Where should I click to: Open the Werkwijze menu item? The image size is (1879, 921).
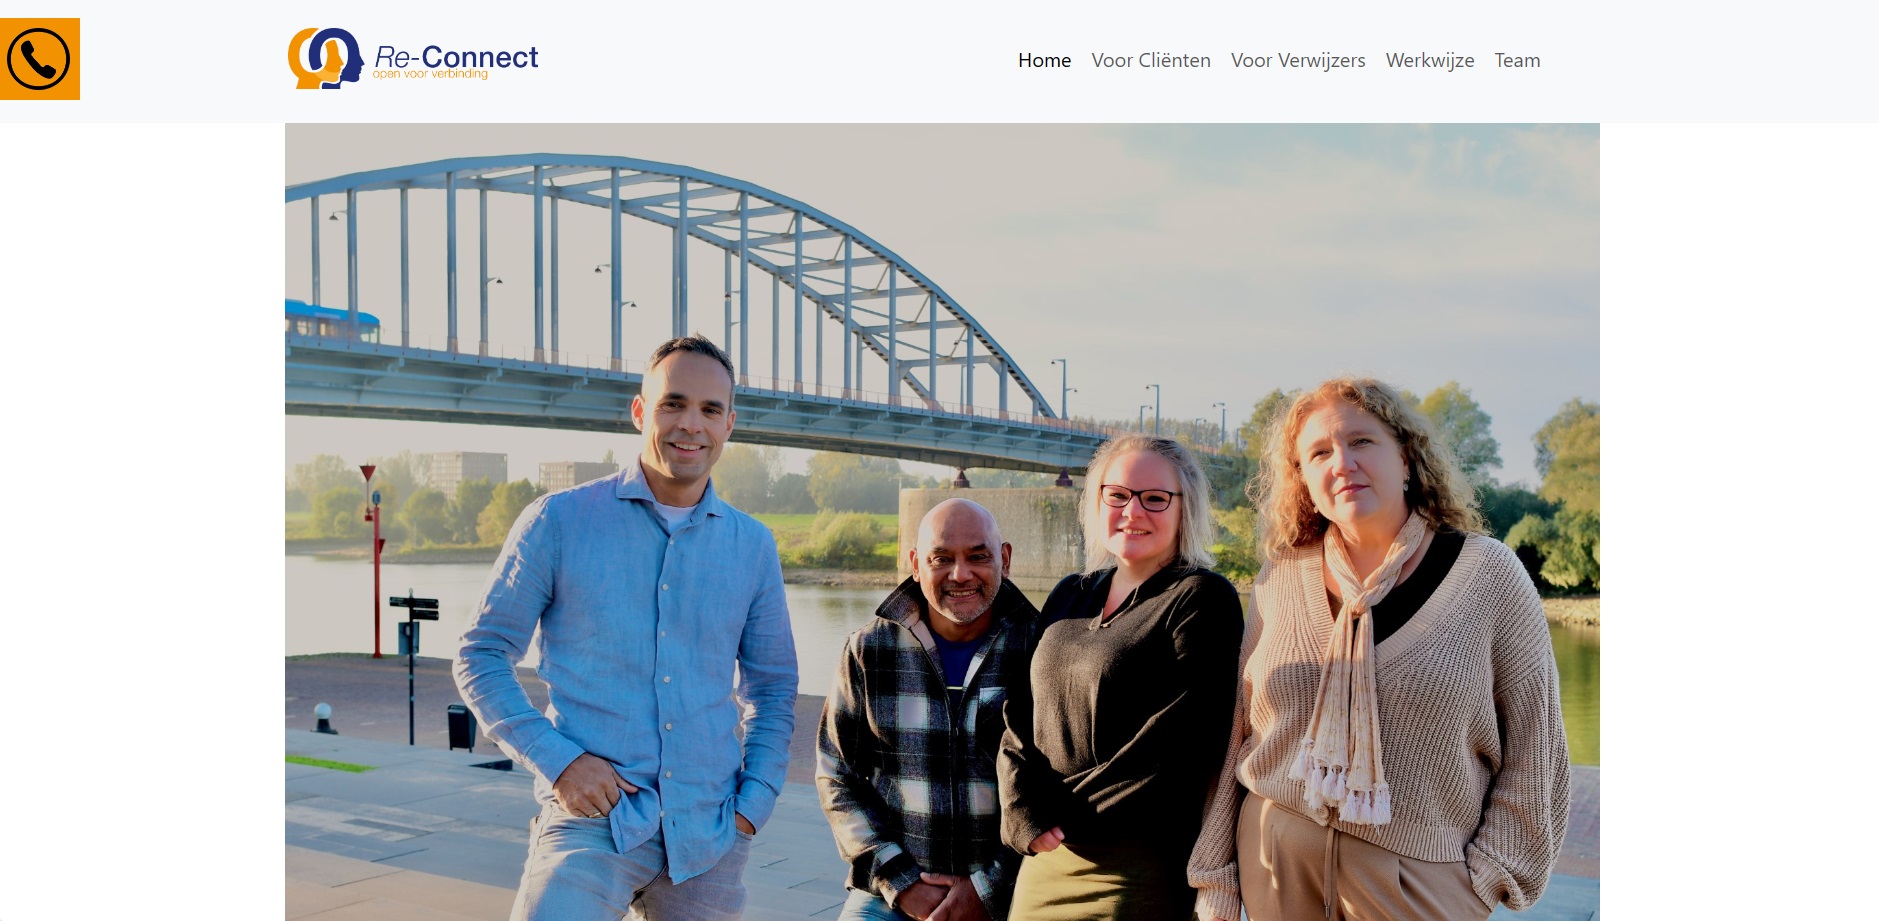1430,60
